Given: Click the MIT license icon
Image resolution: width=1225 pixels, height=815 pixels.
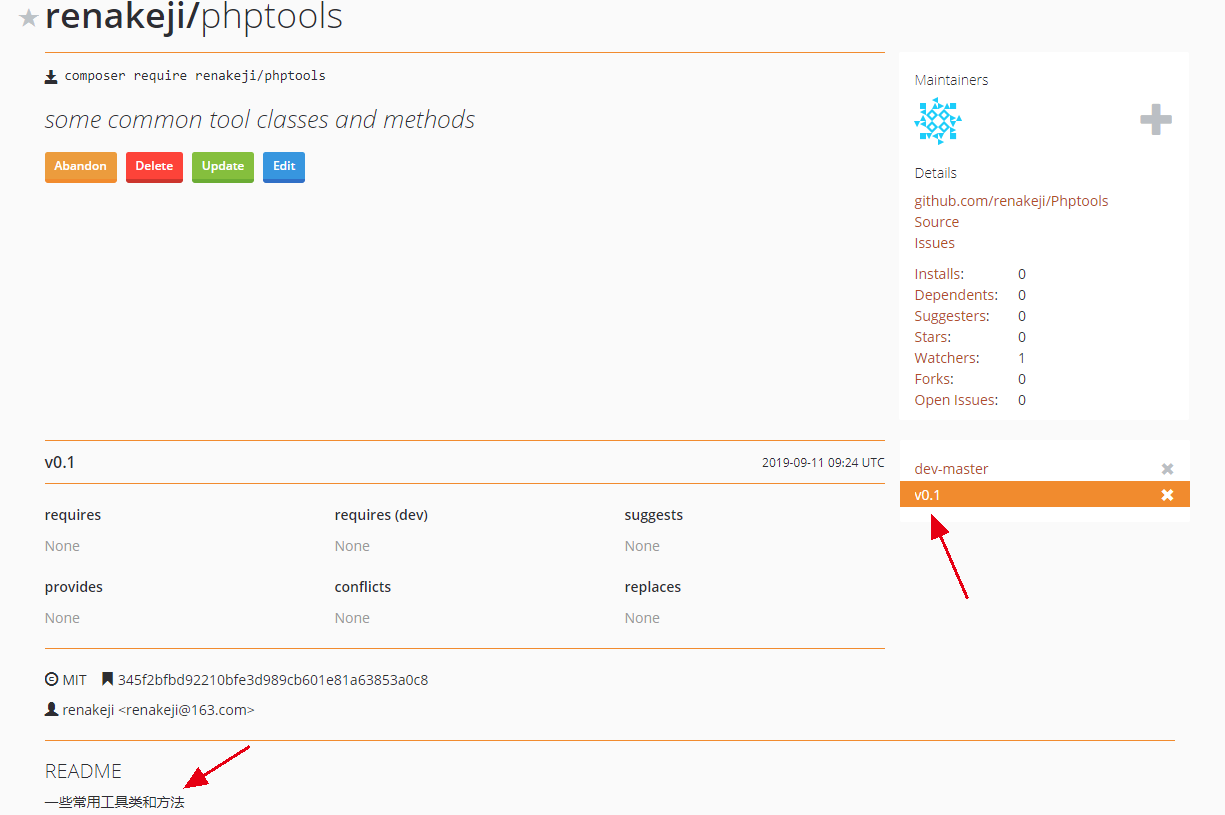Looking at the screenshot, I should point(52,680).
